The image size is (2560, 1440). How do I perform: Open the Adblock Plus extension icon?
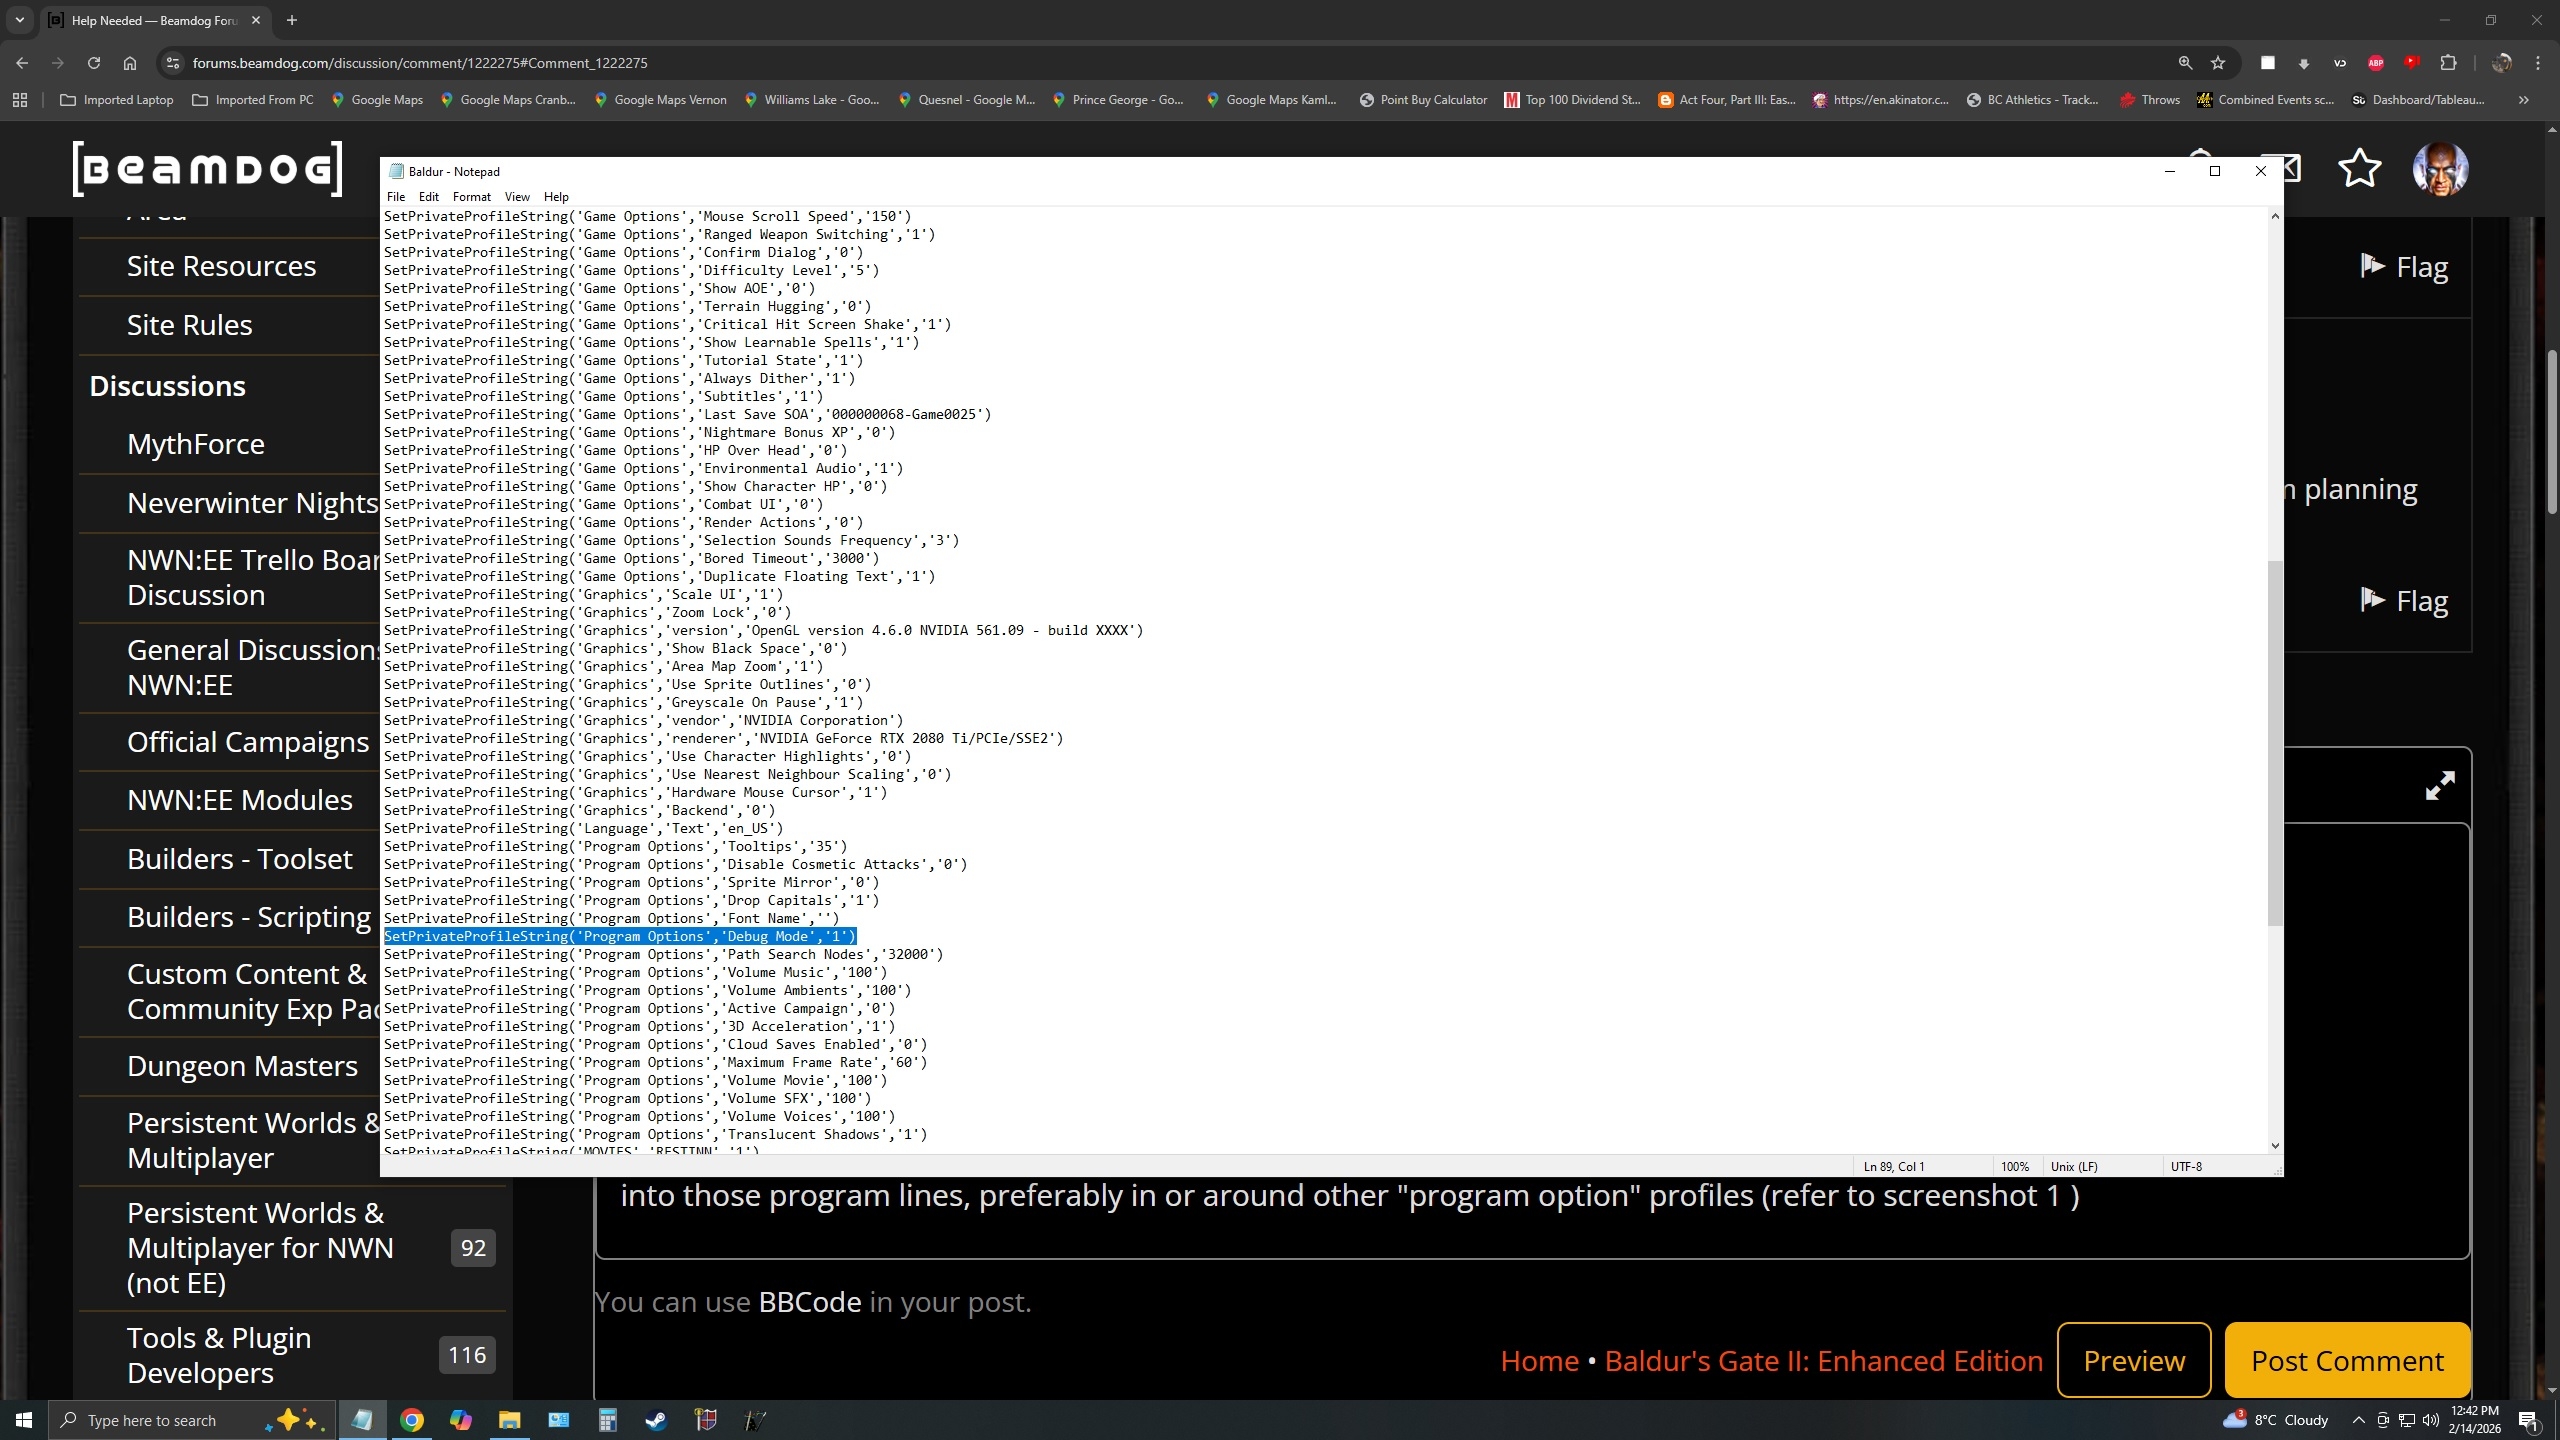coord(2377,62)
